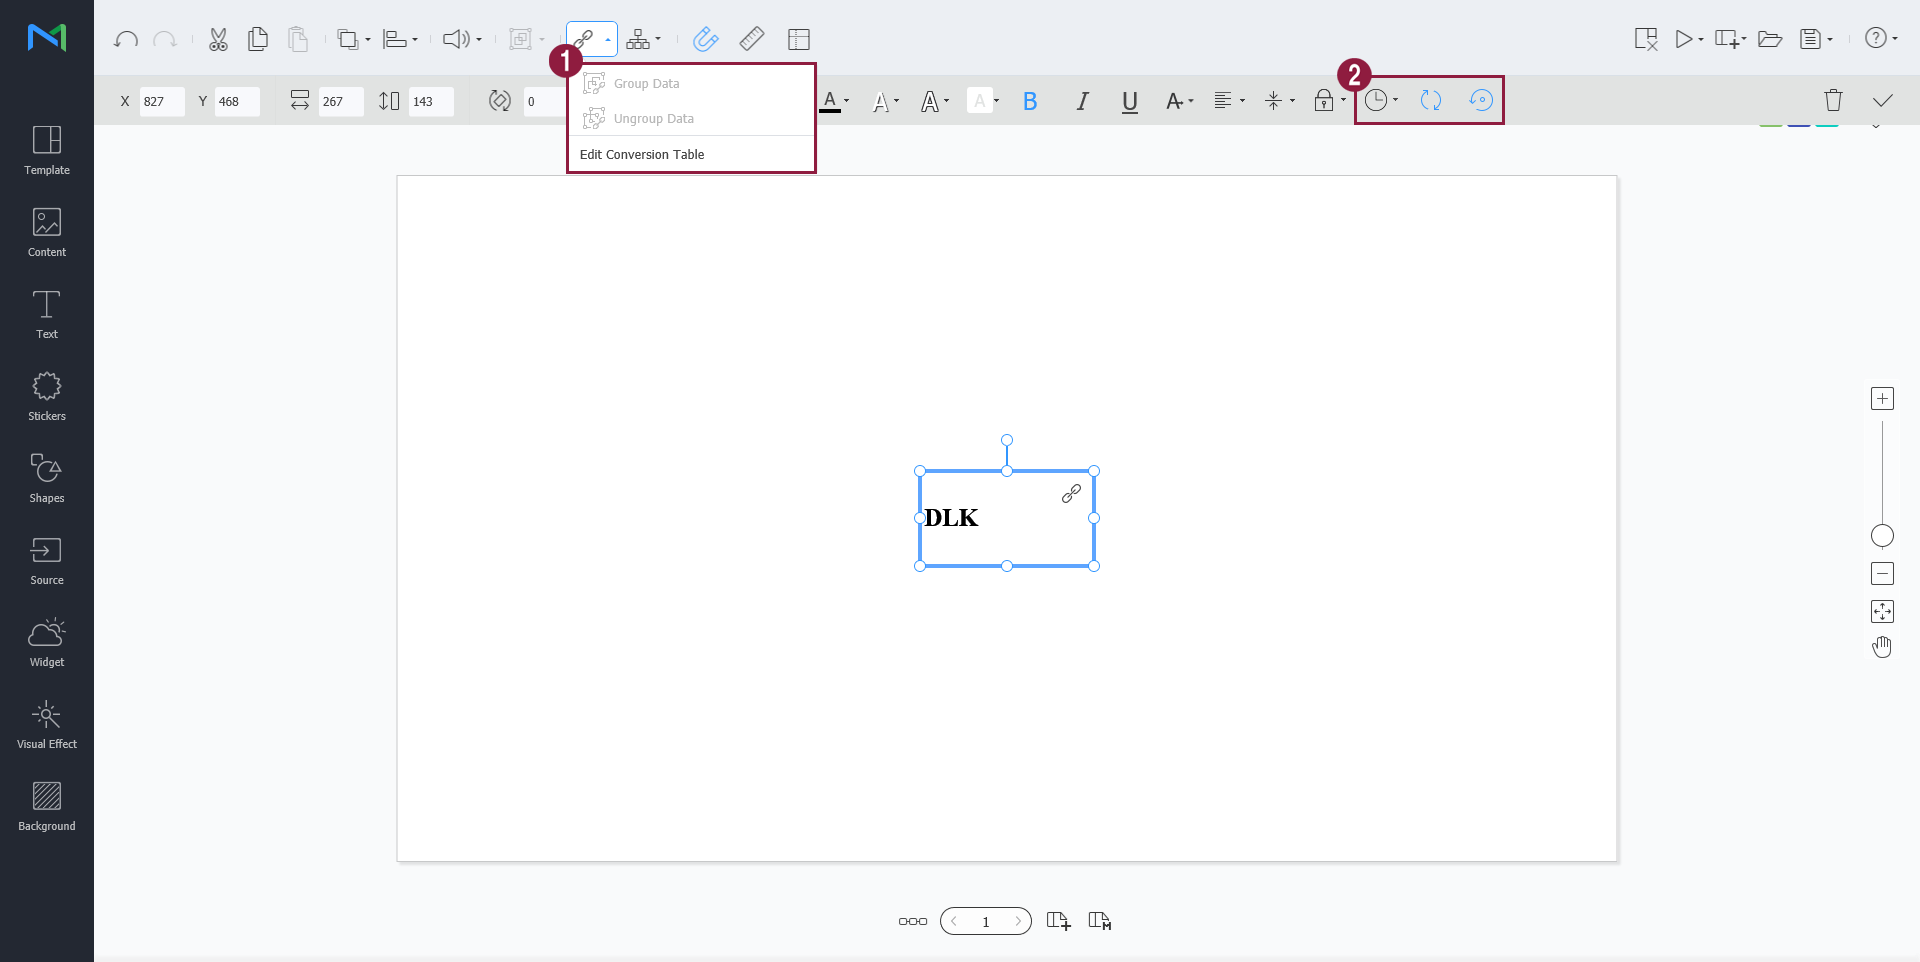
Task: Open the Template tab in sidebar
Action: [x=47, y=151]
